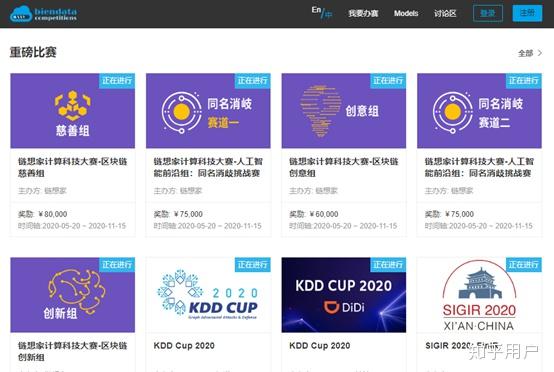554x372 pixels.
Task: Click 正在进行 badge on 创新组 card
Action: (x=117, y=265)
